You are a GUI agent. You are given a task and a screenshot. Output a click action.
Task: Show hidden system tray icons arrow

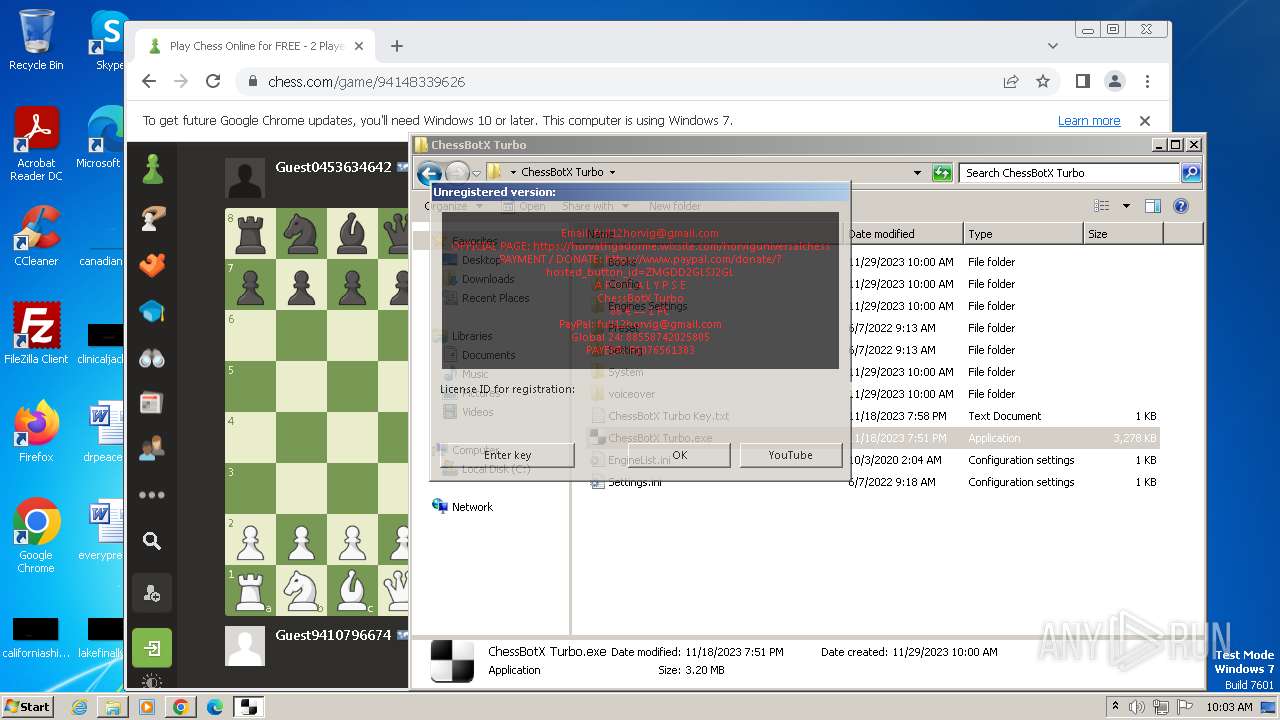tap(1115, 706)
